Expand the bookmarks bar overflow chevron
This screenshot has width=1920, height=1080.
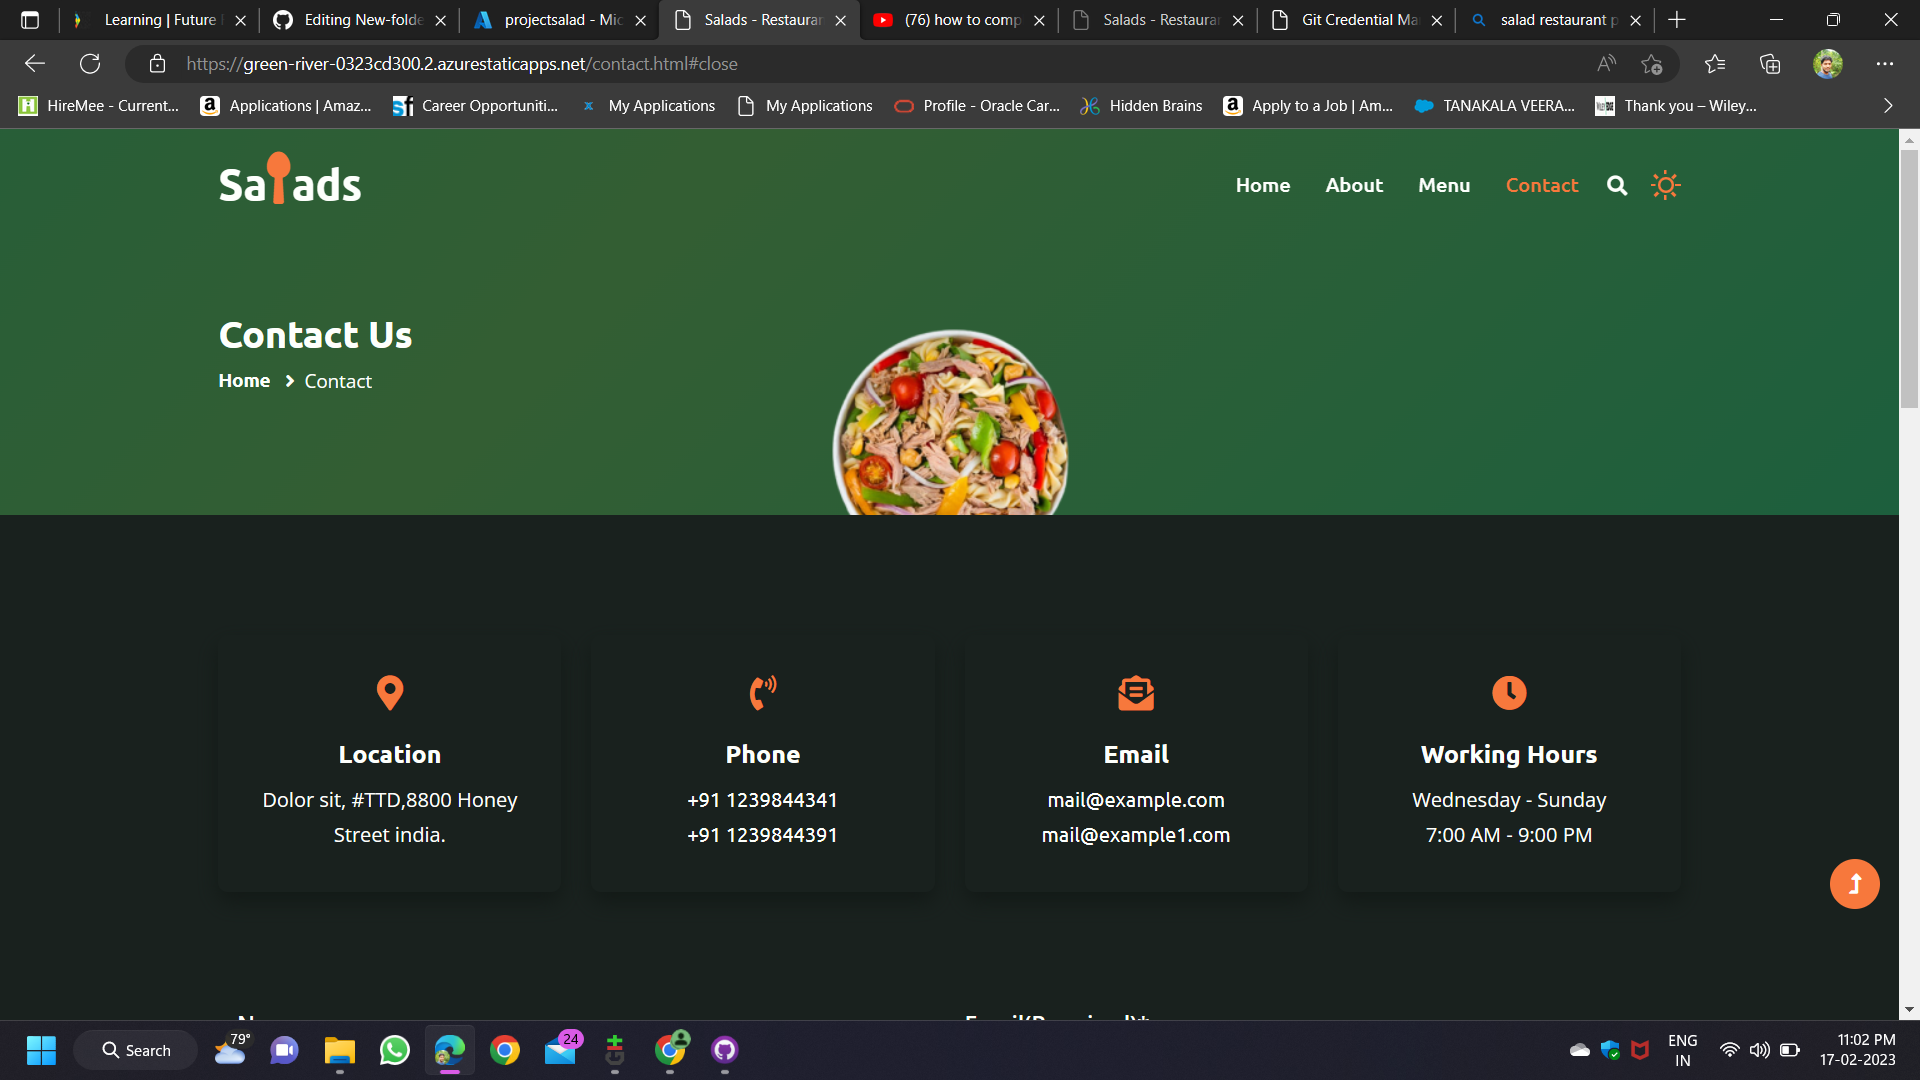1888,105
